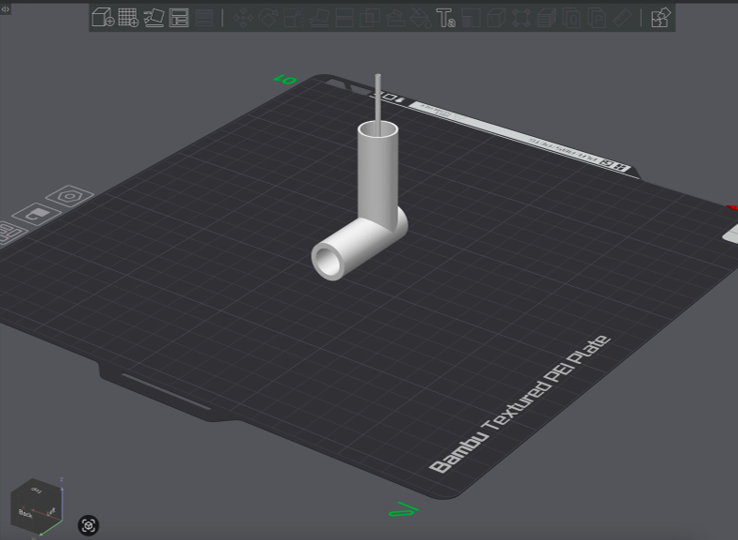Click the Add object cube icon
The height and width of the screenshot is (540, 738).
102,17
